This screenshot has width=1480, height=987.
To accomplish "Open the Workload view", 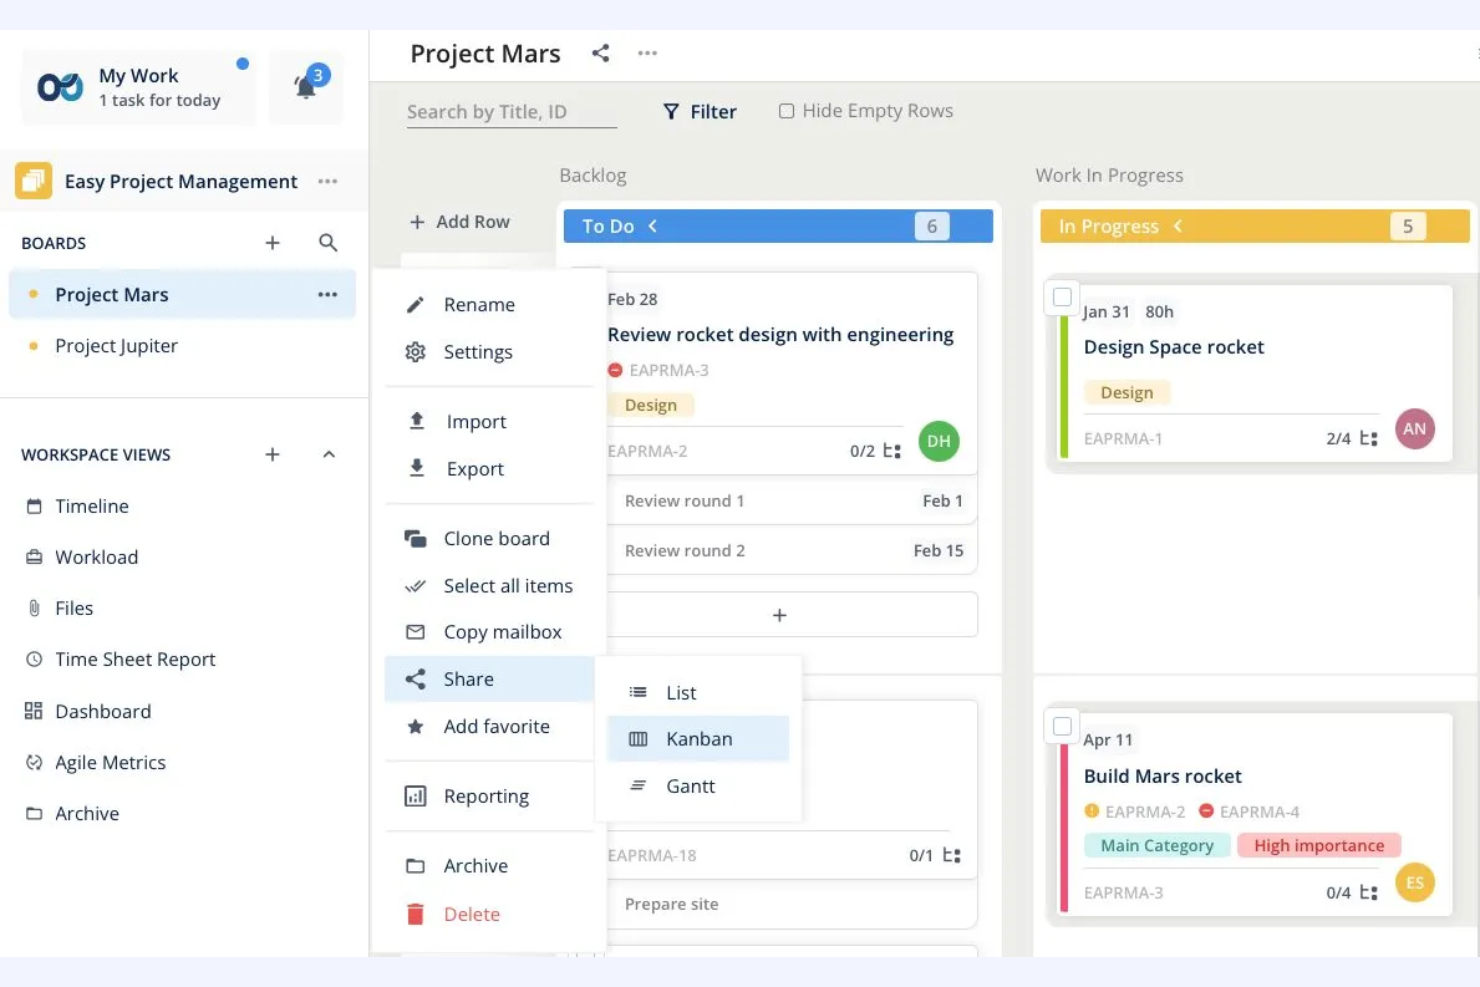I will 96,557.
